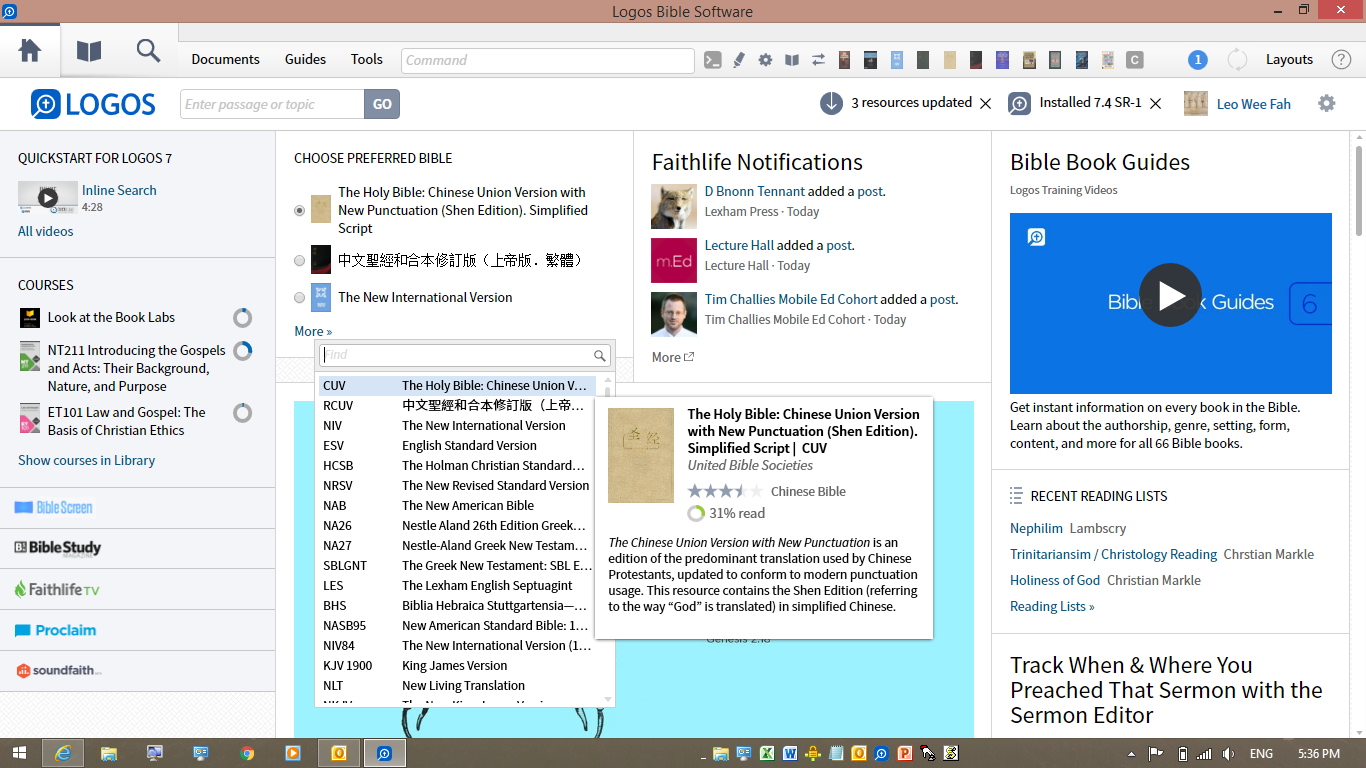
Task: Choose NRSV in the Bible list
Action: pos(458,485)
